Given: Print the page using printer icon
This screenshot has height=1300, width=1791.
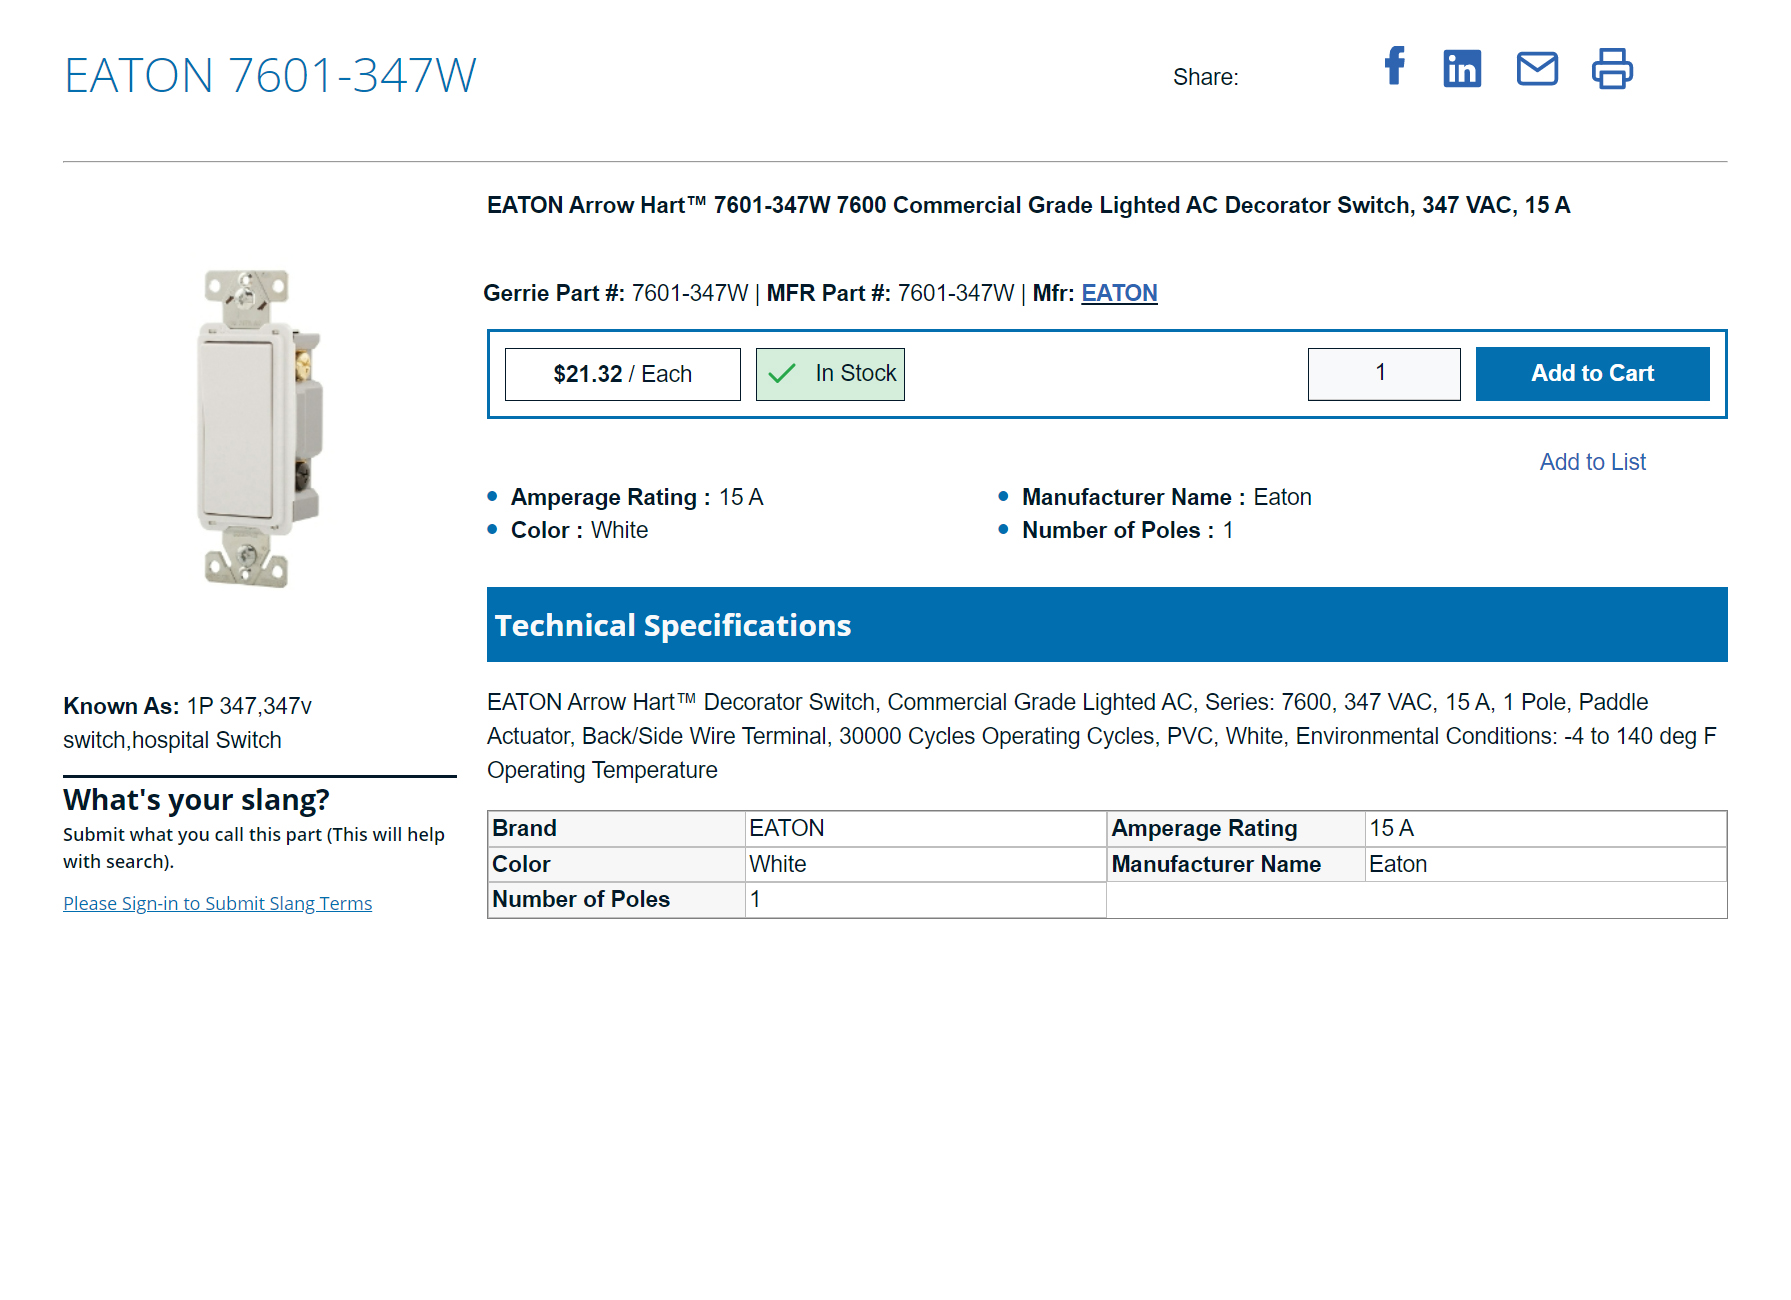Looking at the screenshot, I should (1612, 68).
